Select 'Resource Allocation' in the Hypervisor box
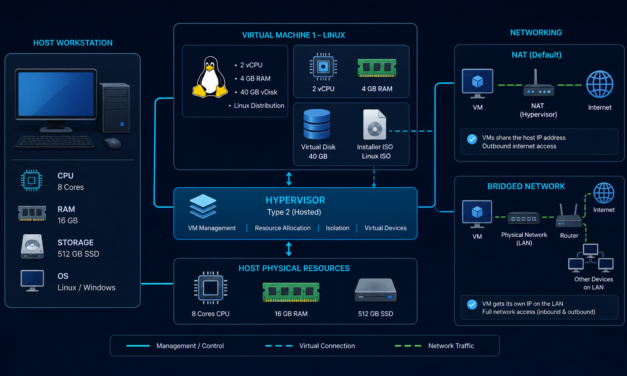Viewport: 627px width, 376px height. pos(282,228)
